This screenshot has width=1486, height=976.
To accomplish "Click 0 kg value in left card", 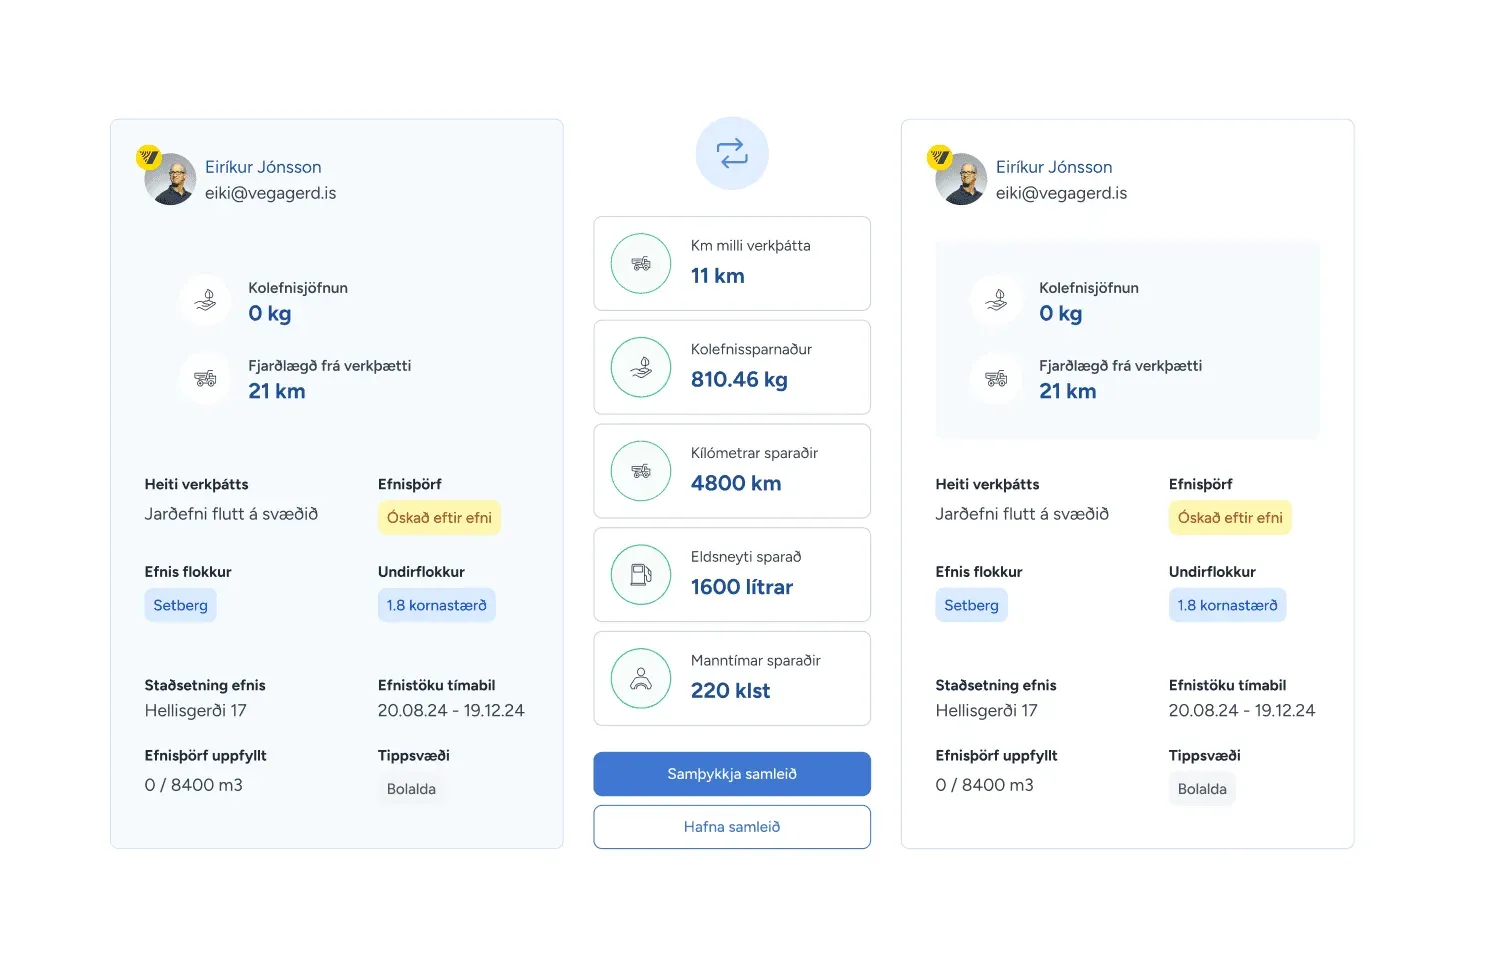I will pos(270,314).
